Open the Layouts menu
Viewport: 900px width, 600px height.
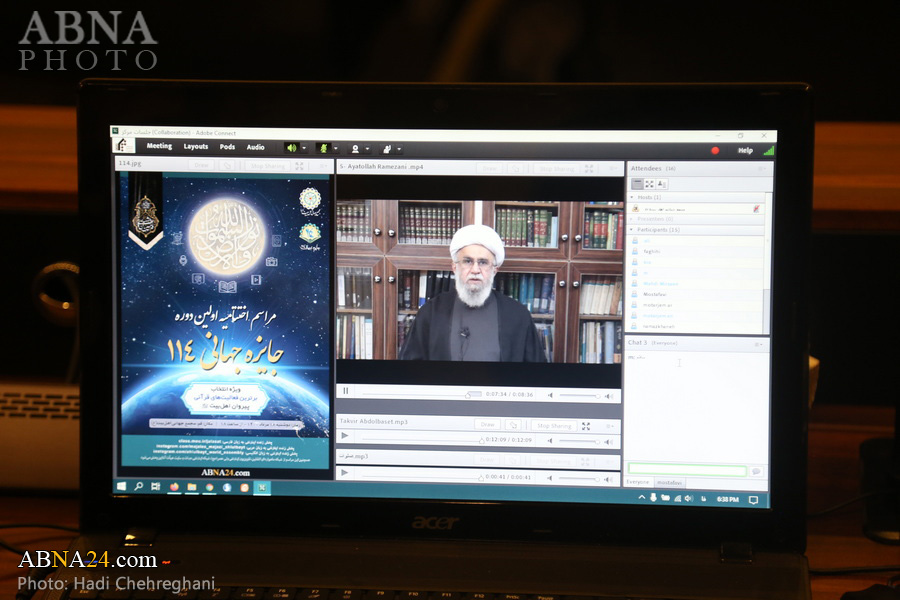point(196,147)
